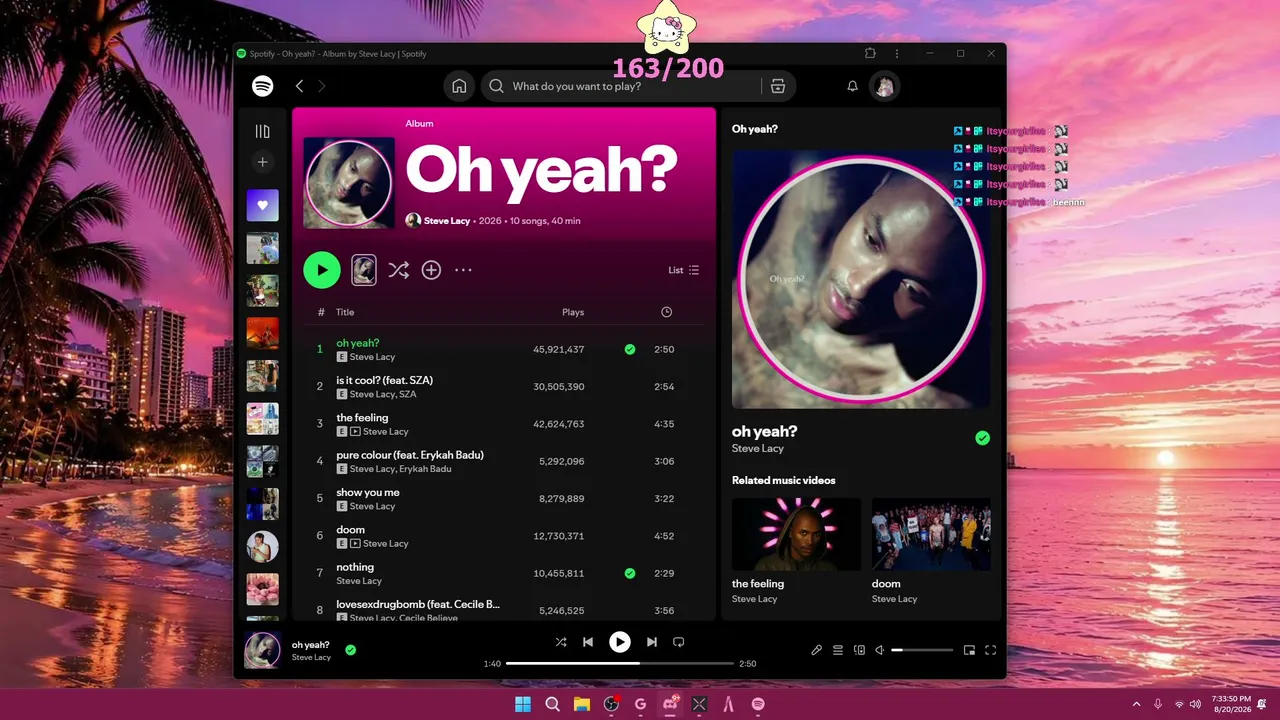Toggle repeat in the player controls
Screen dimensions: 1280x720
679,642
